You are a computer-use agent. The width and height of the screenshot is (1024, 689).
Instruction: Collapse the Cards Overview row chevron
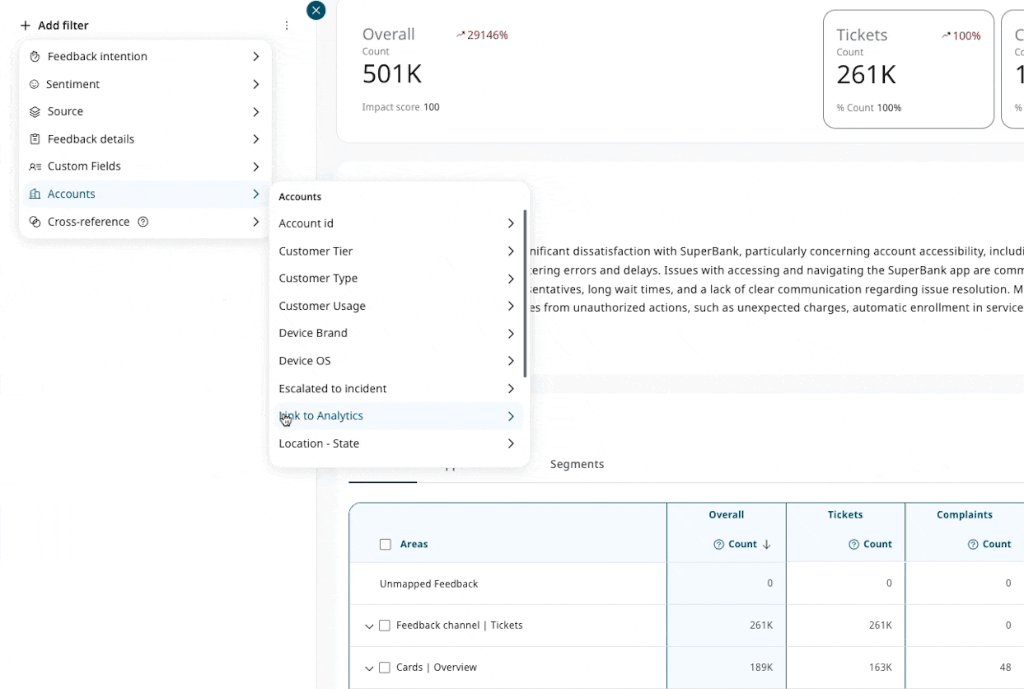(x=369, y=668)
